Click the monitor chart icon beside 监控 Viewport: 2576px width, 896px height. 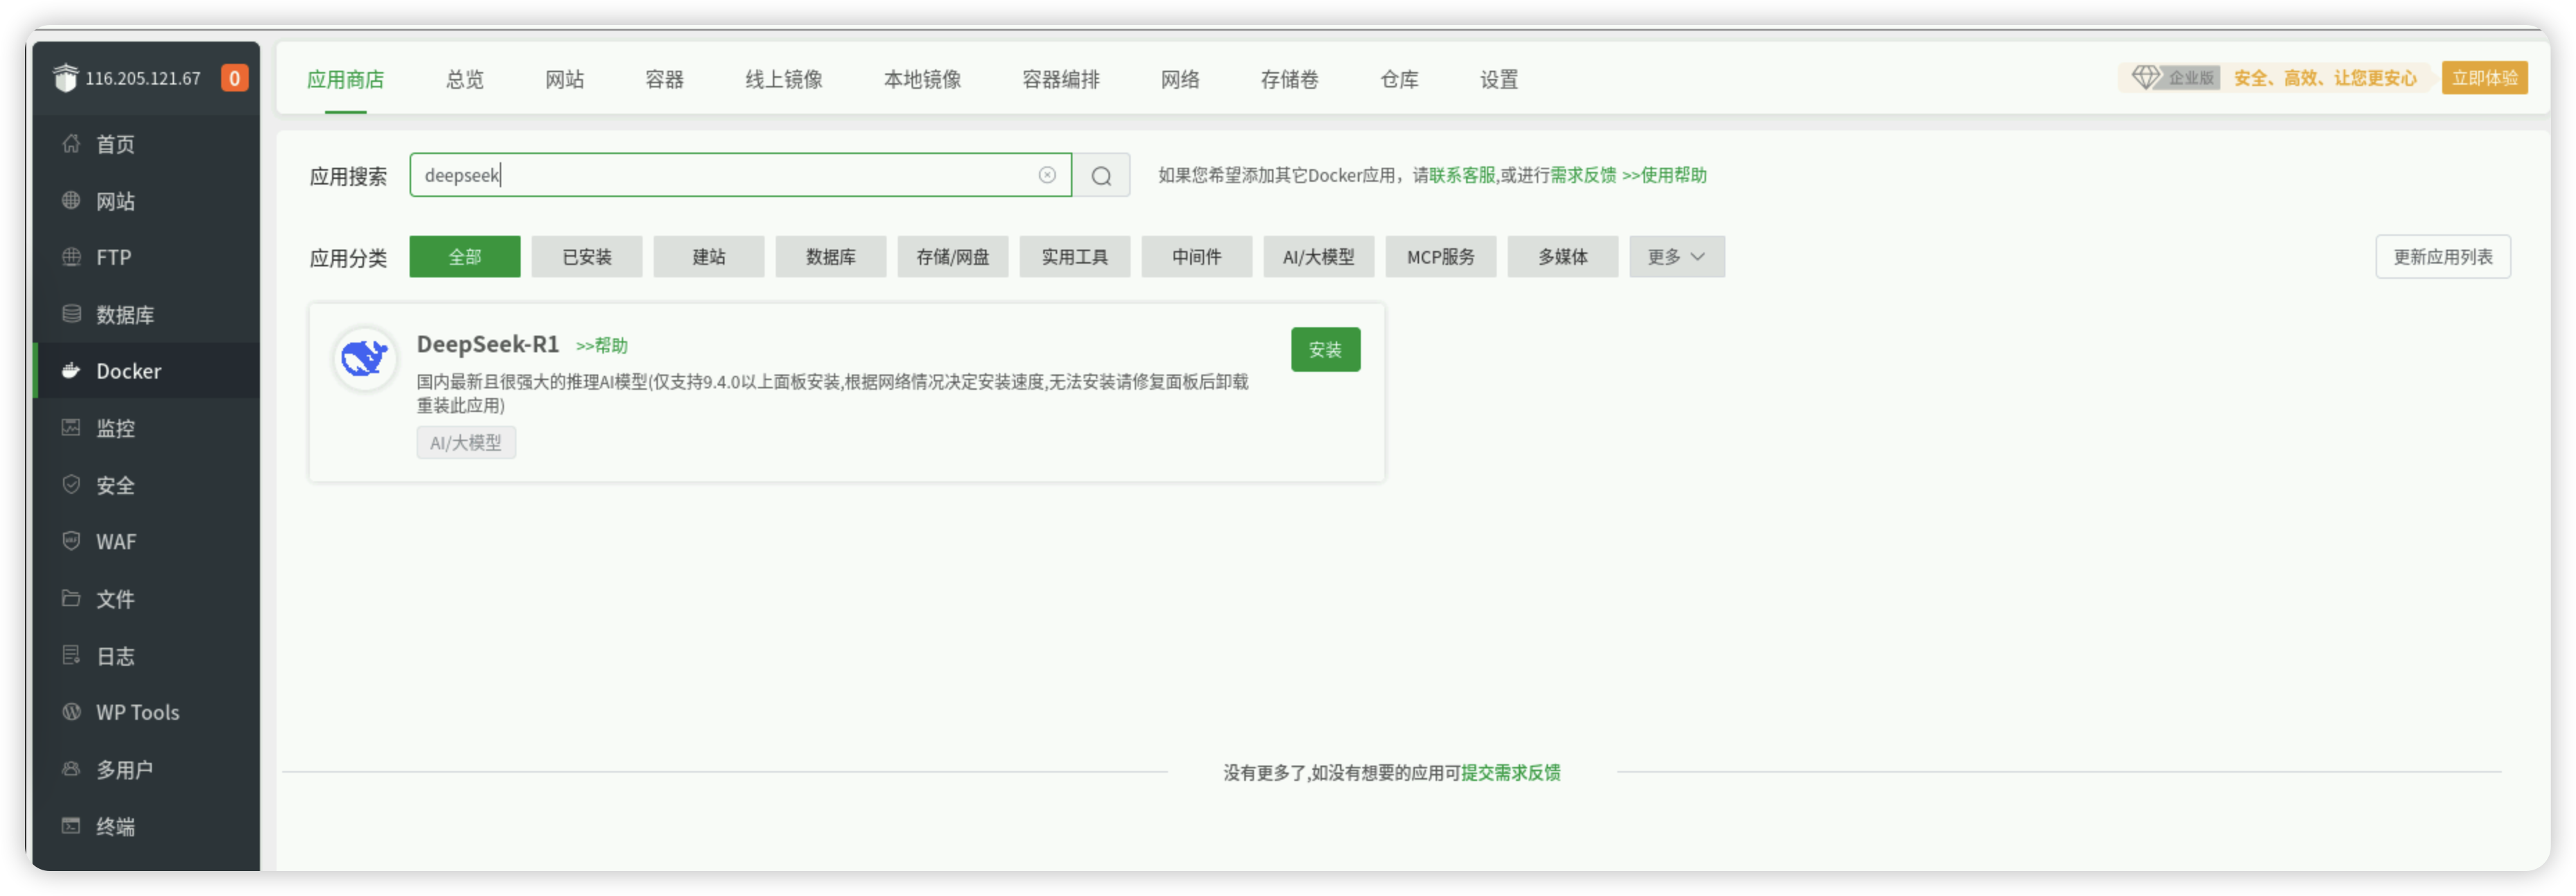click(x=71, y=428)
